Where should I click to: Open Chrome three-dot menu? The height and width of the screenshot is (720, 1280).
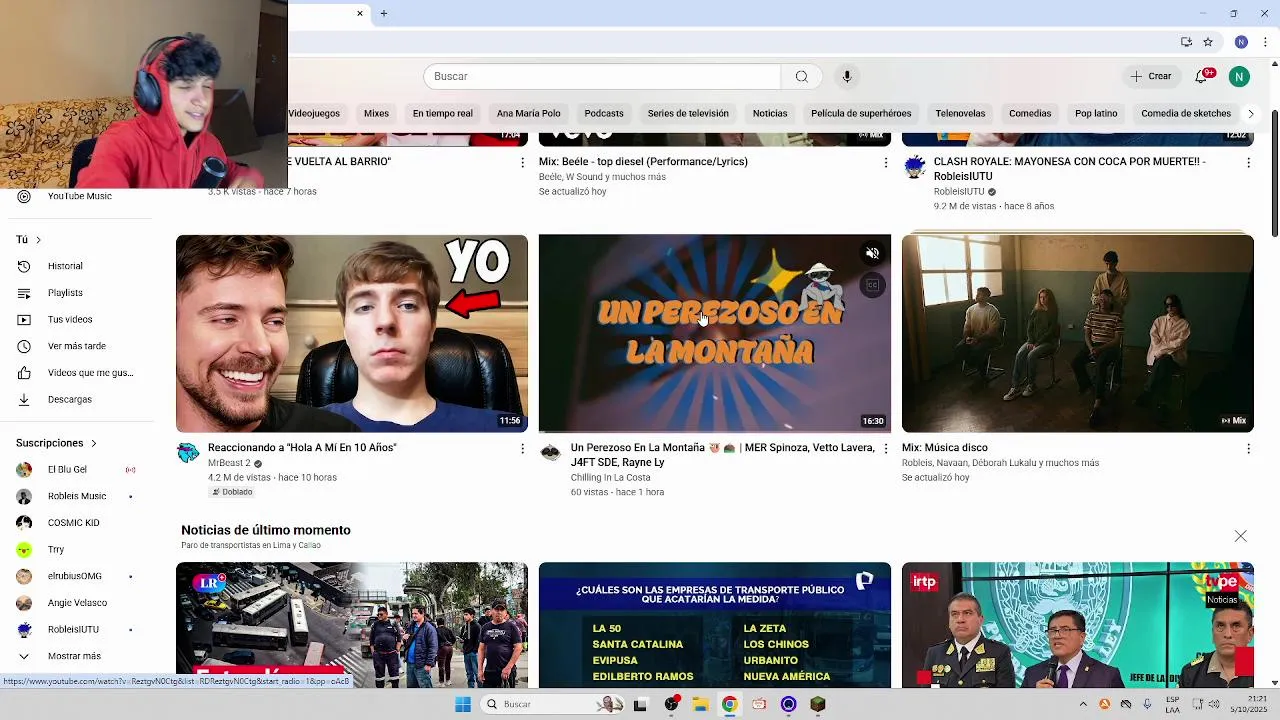click(x=1266, y=42)
